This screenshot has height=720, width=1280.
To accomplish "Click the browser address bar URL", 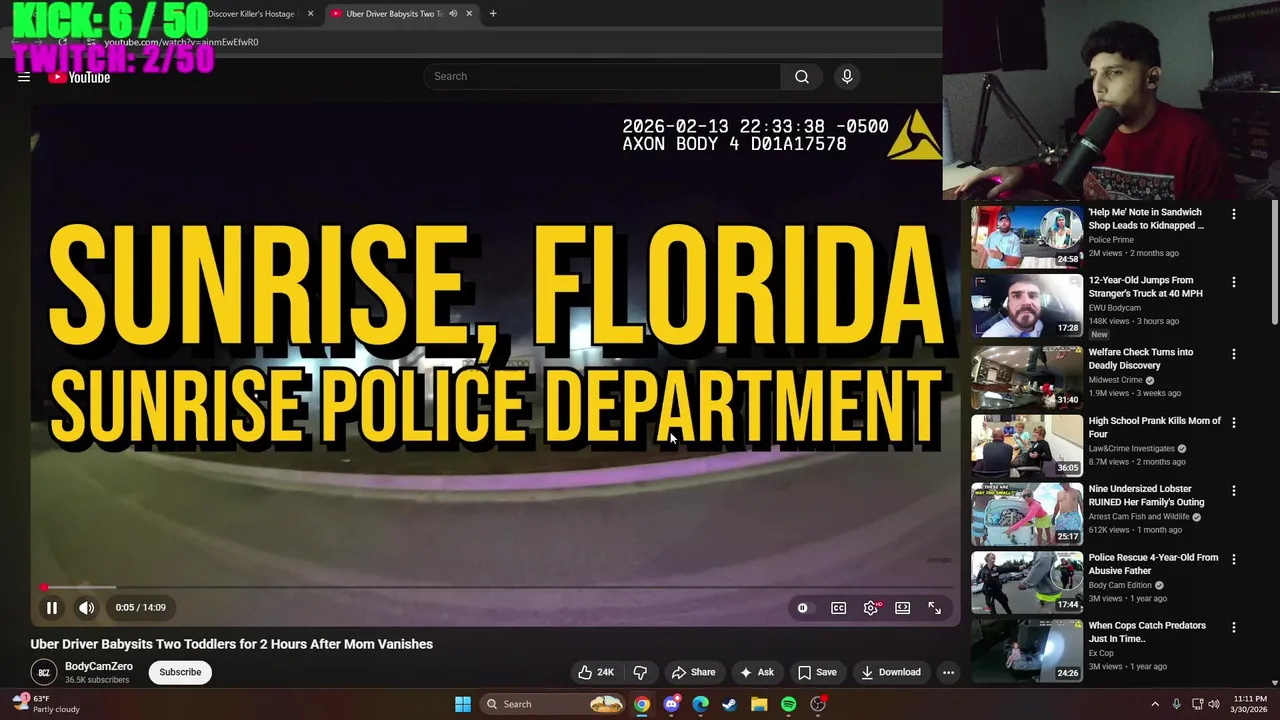I will pos(181,42).
